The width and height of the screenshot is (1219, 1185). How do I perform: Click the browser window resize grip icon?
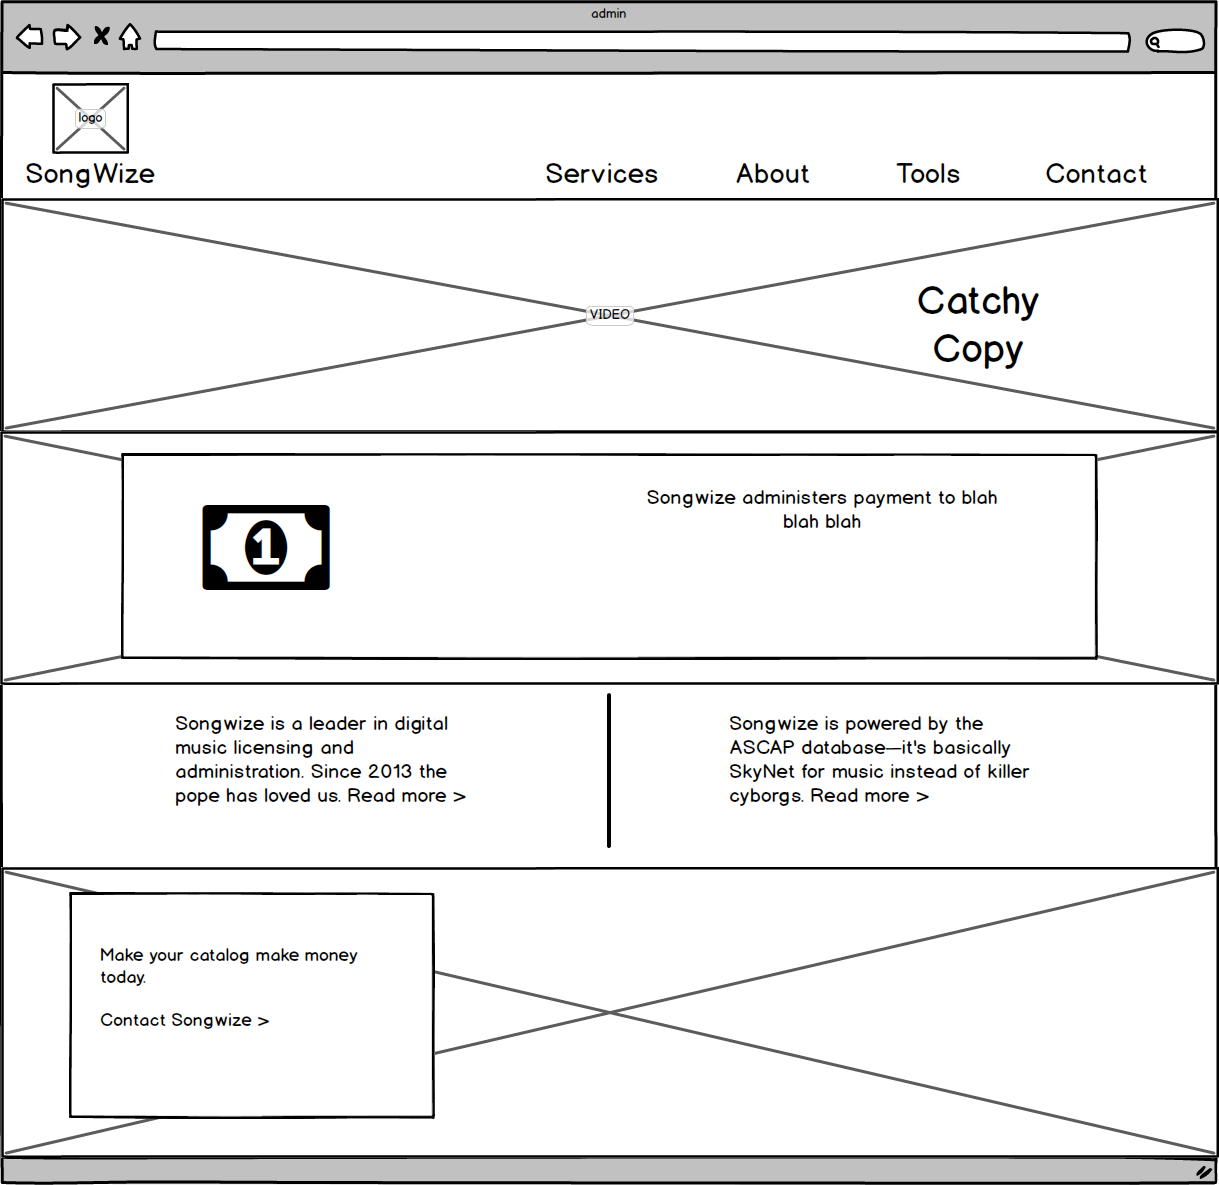[1204, 1171]
